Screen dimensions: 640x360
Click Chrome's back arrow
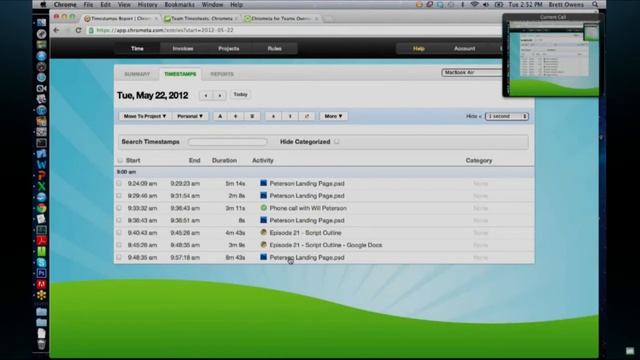click(56, 30)
